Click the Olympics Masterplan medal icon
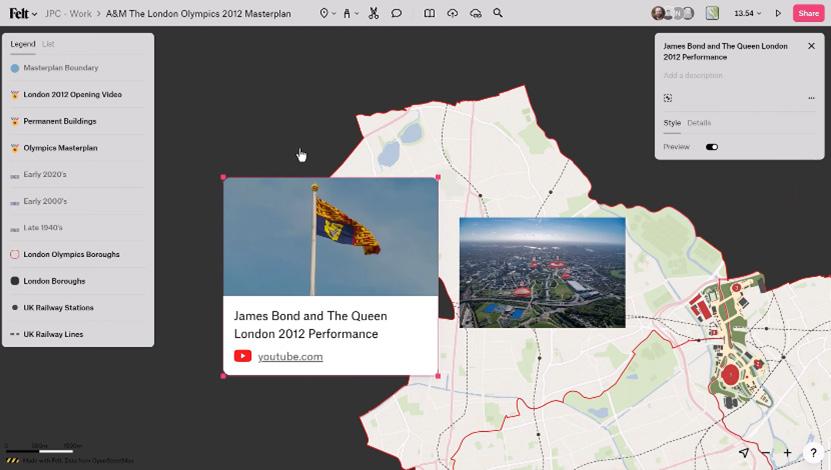The width and height of the screenshot is (831, 470). [x=15, y=148]
